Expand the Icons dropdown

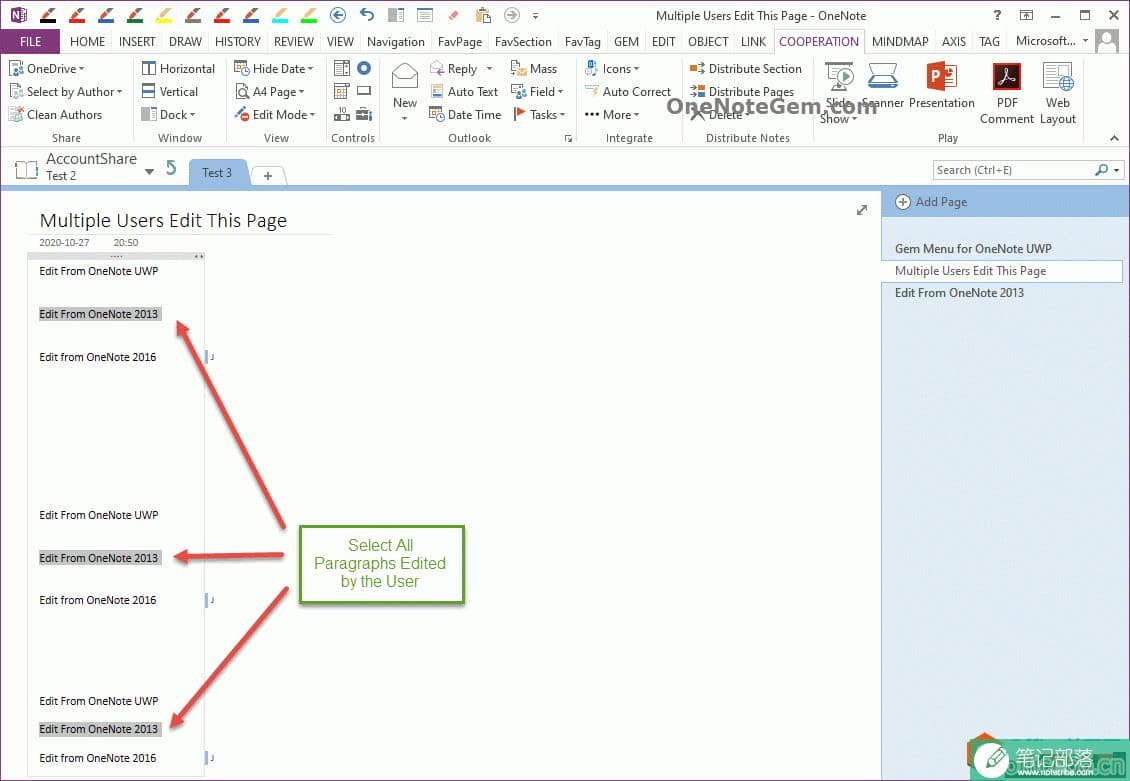tap(612, 68)
